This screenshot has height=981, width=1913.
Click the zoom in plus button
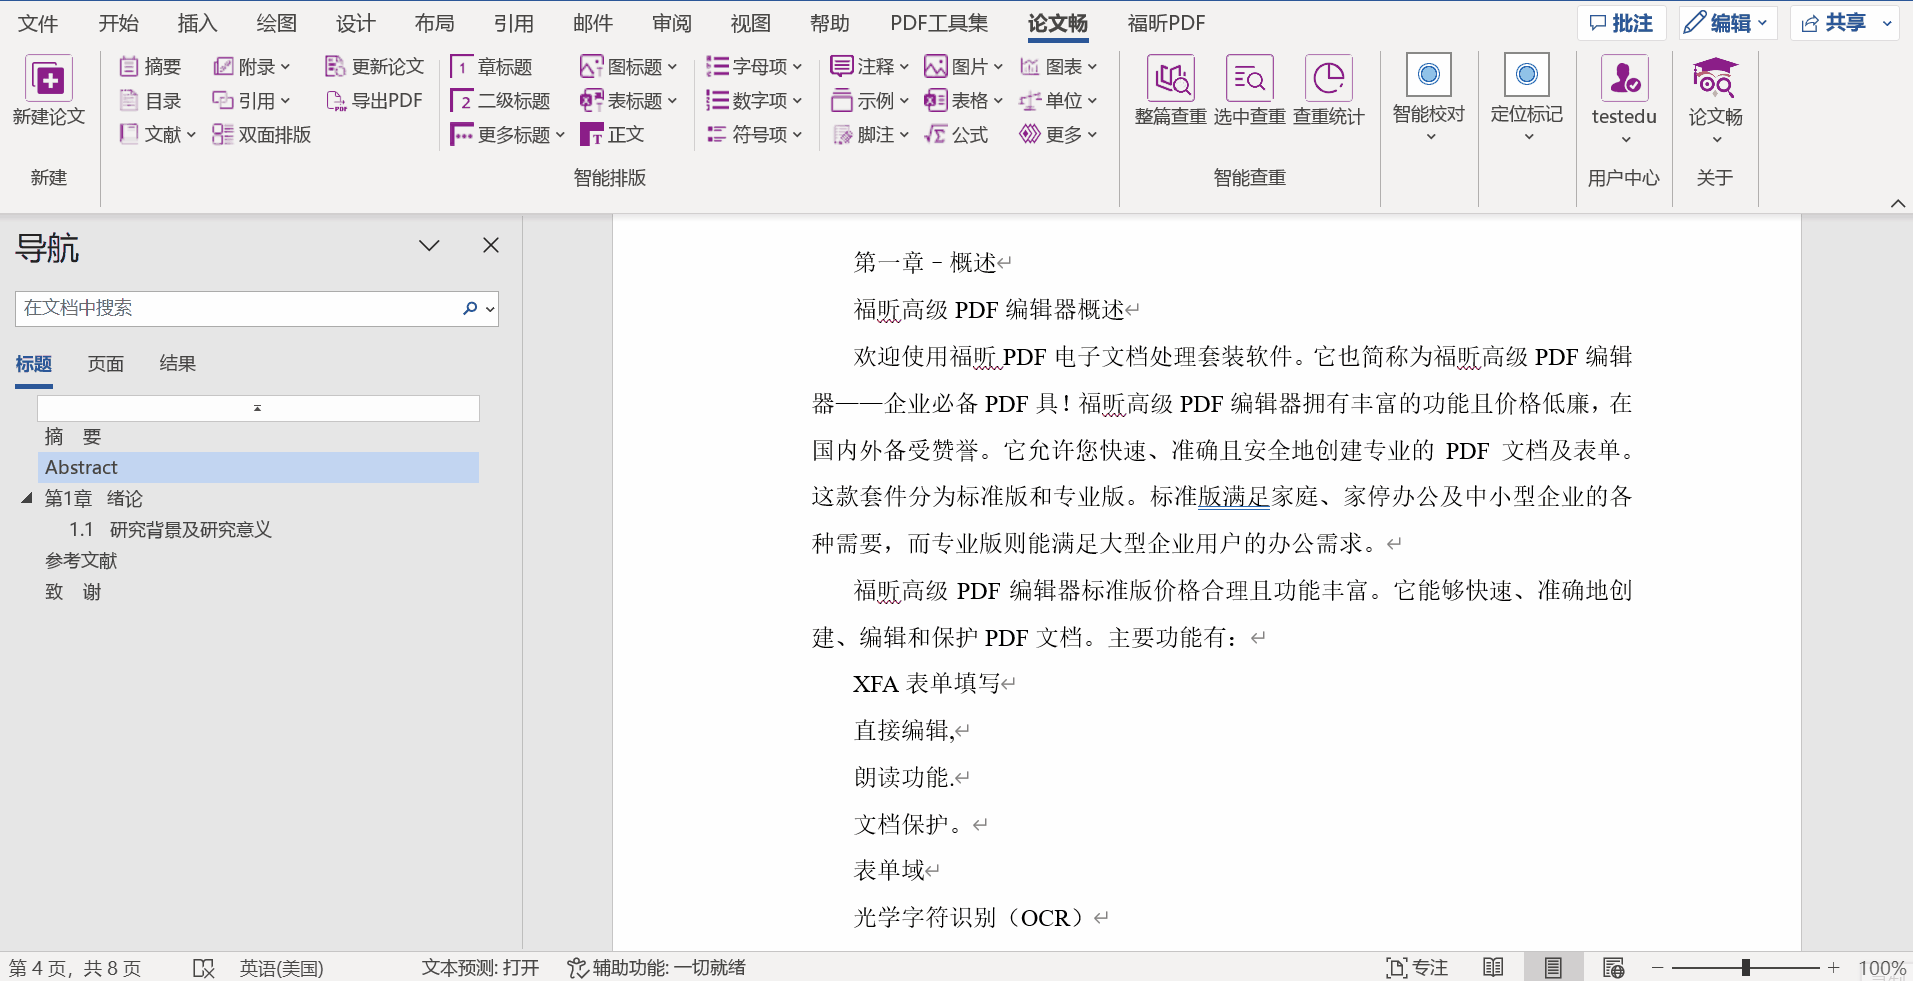[x=1833, y=968]
